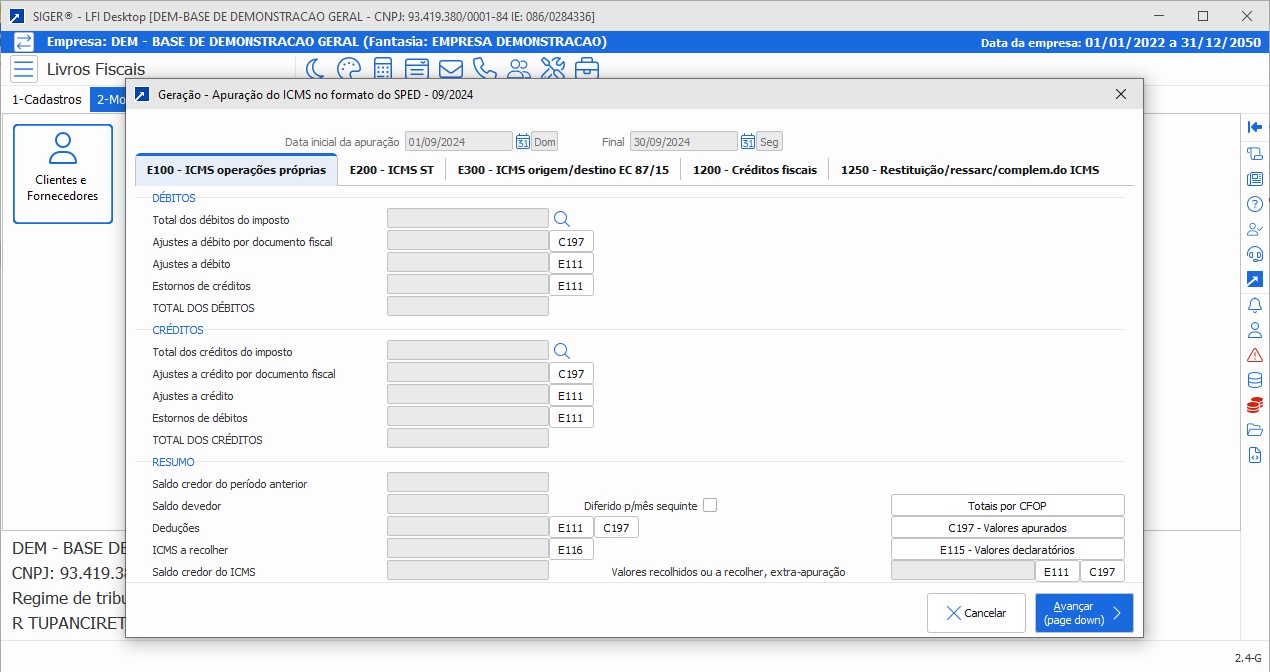Click the envelope mail icon
The height and width of the screenshot is (672, 1270).
pos(450,69)
